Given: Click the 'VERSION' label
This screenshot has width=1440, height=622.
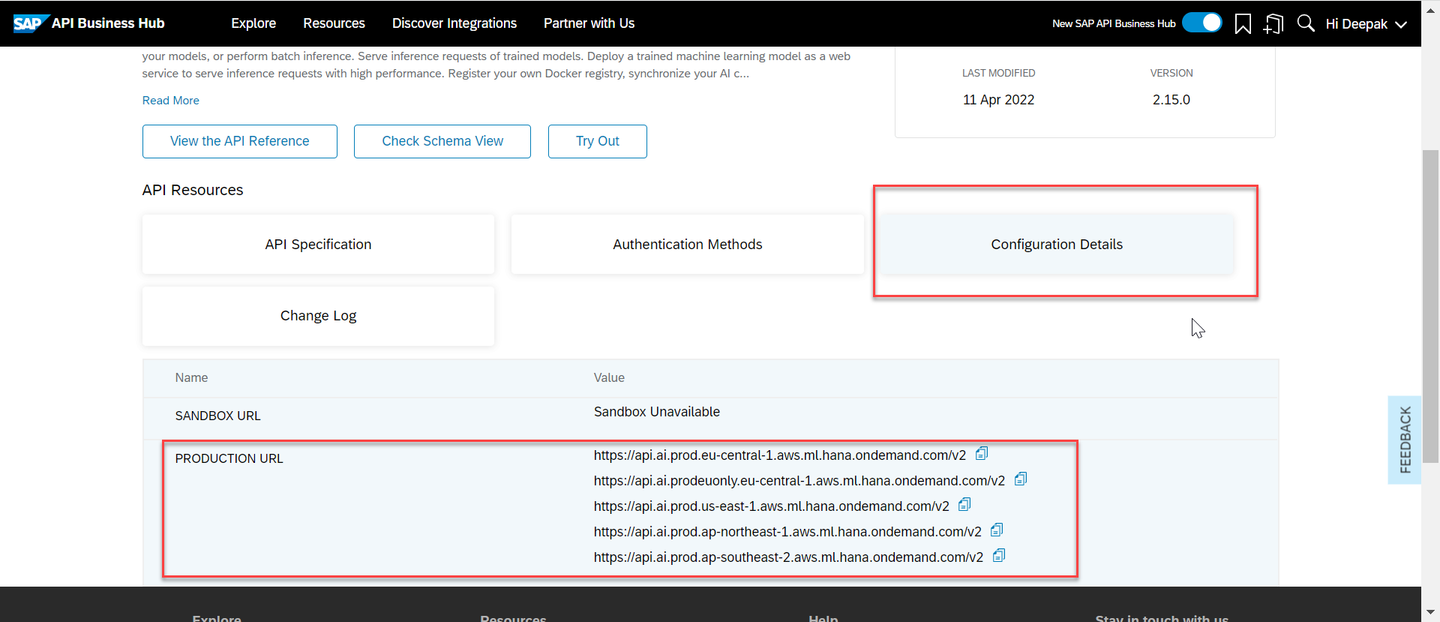Looking at the screenshot, I should [x=1172, y=73].
